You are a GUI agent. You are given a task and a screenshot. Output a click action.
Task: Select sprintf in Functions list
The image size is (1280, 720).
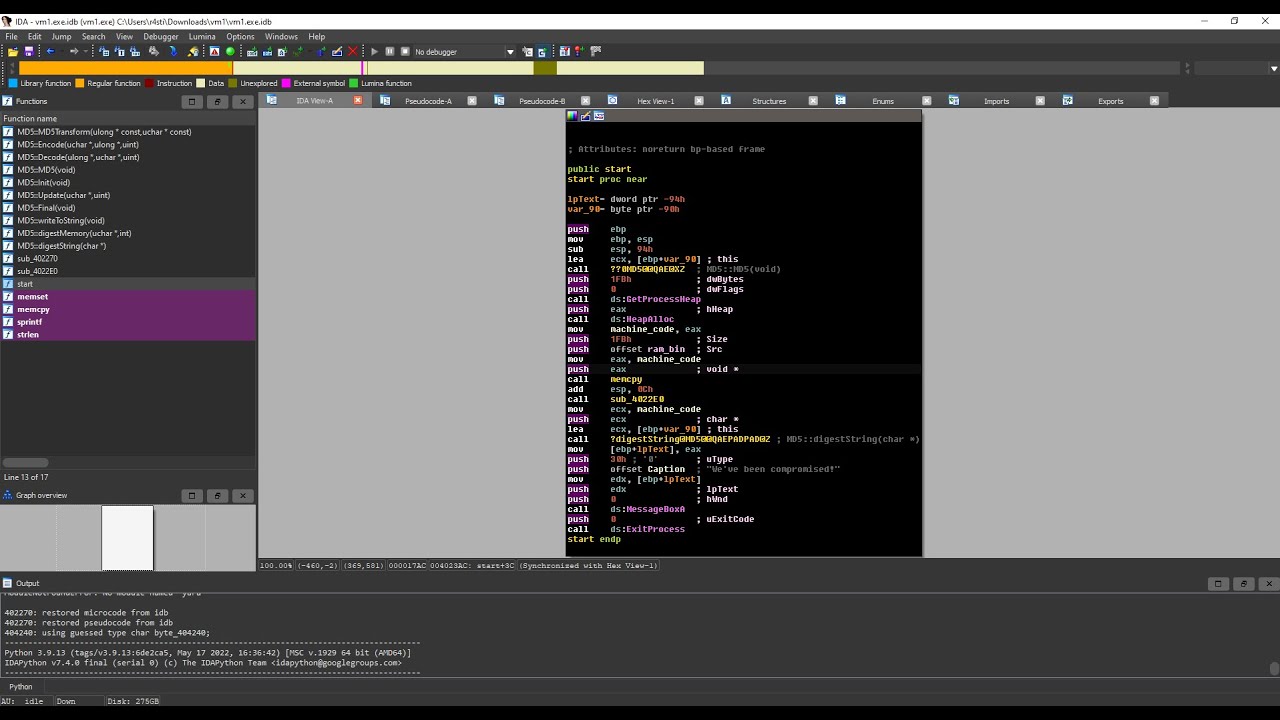point(128,322)
